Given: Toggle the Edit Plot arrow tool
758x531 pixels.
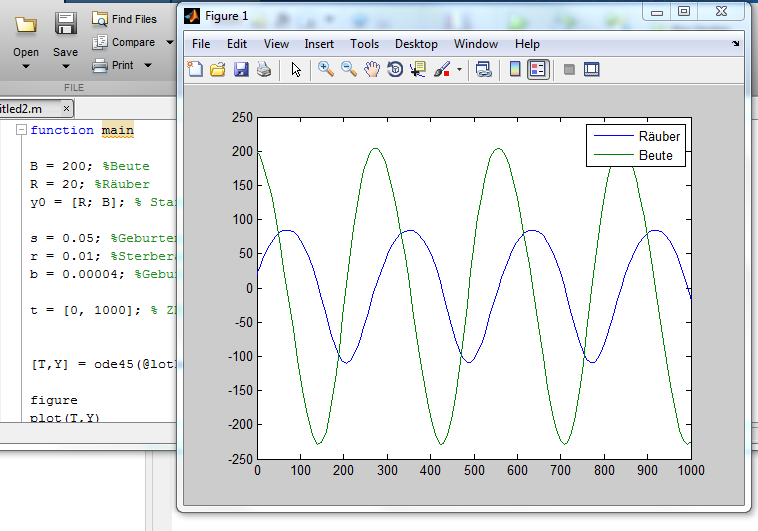Looking at the screenshot, I should pos(295,69).
